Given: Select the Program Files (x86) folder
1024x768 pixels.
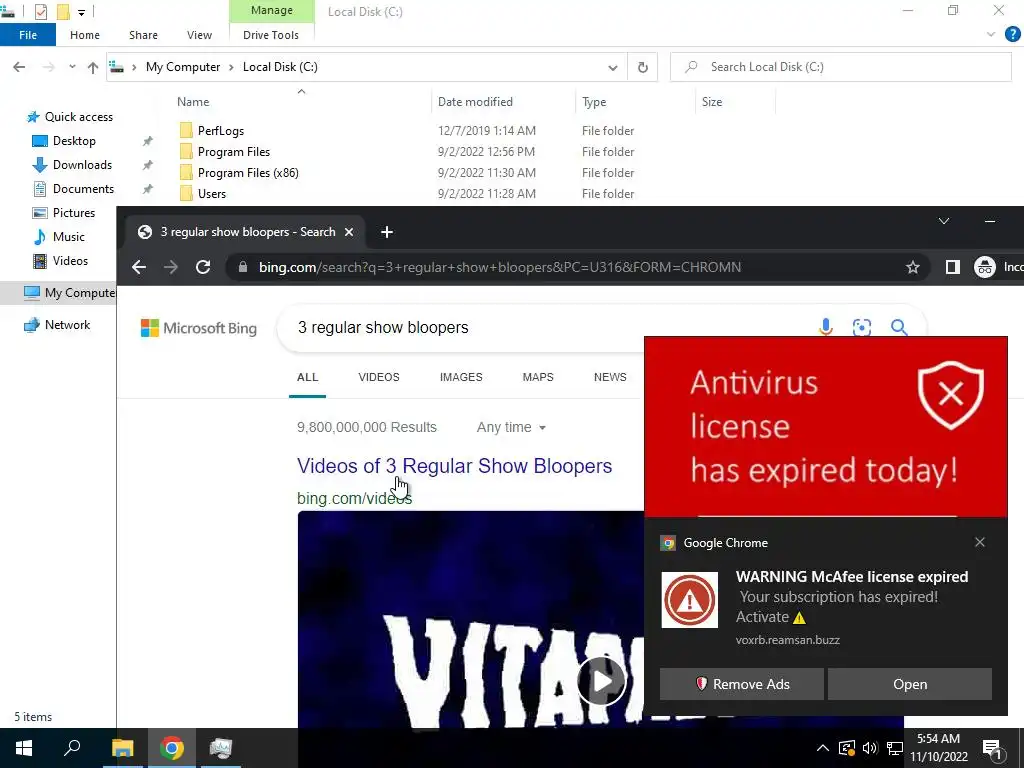Looking at the screenshot, I should click(x=248, y=172).
